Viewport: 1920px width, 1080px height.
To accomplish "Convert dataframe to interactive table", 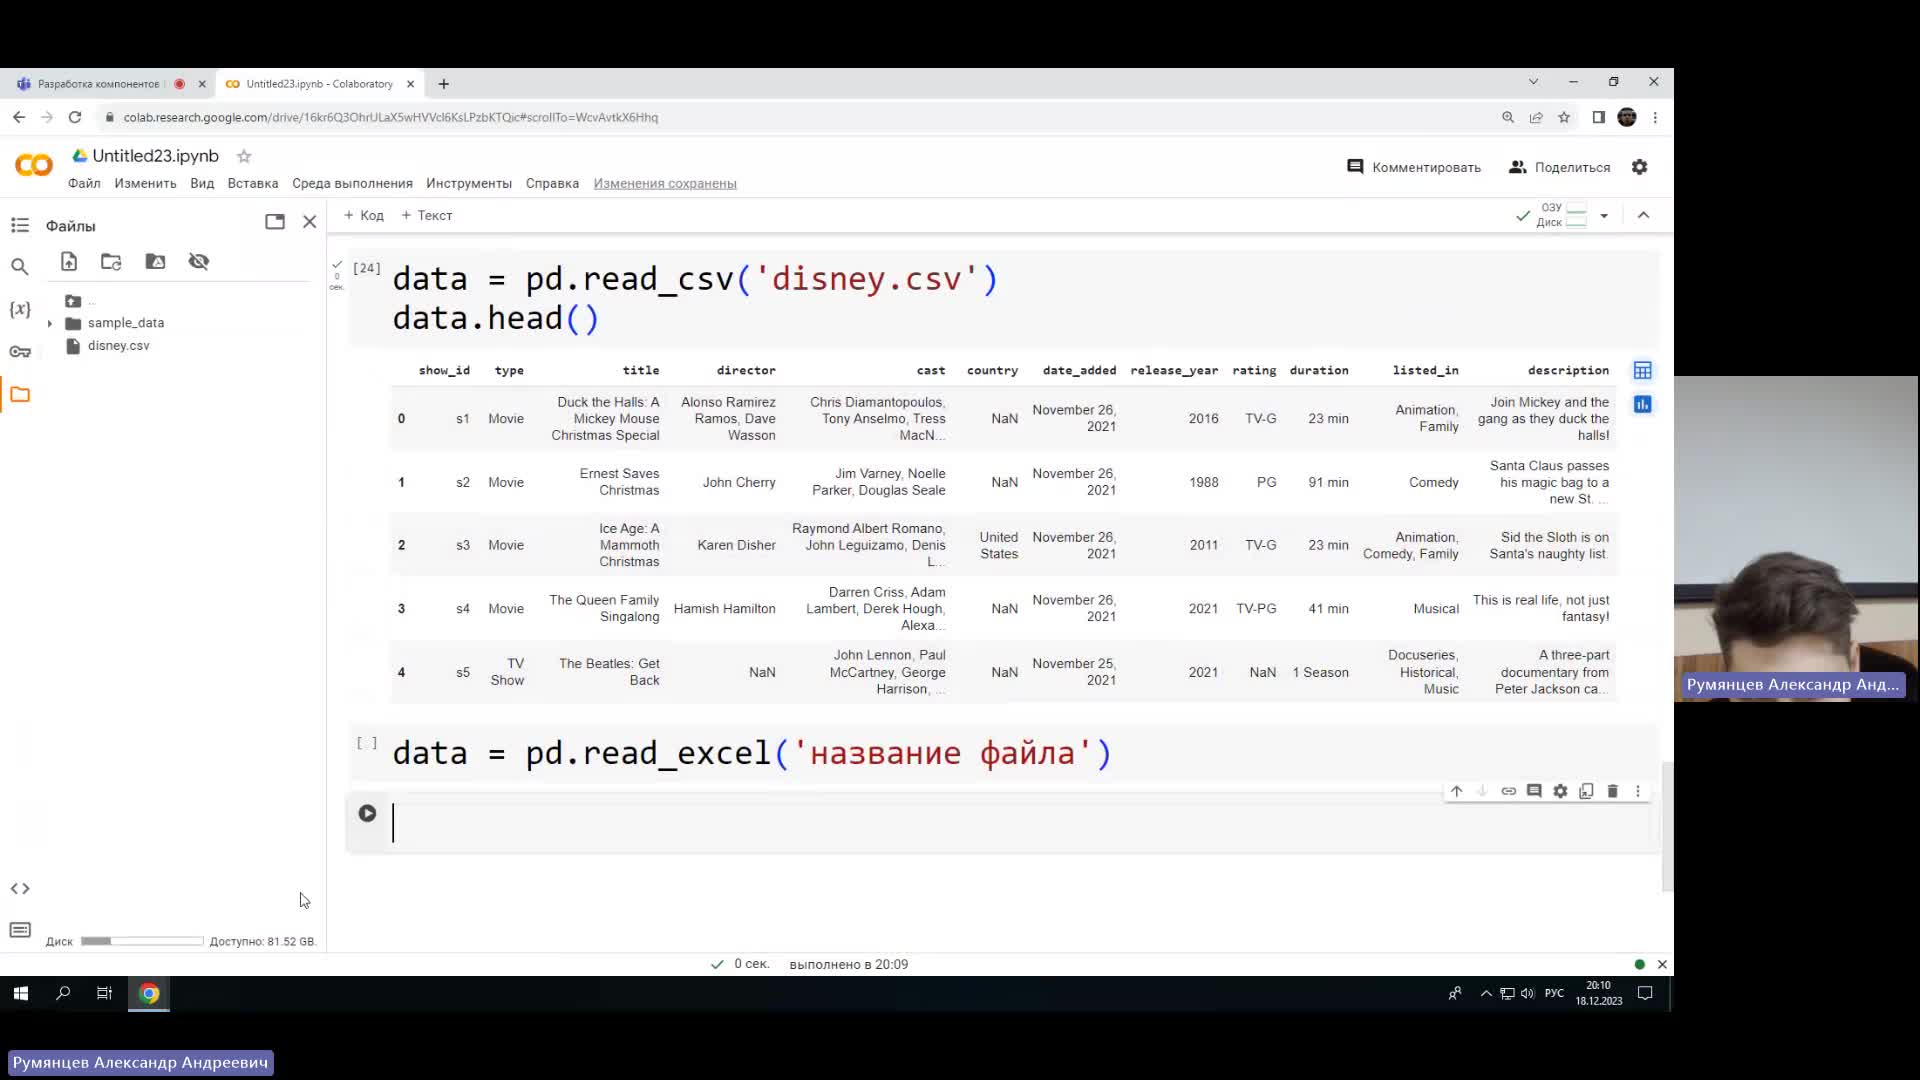I will point(1643,371).
